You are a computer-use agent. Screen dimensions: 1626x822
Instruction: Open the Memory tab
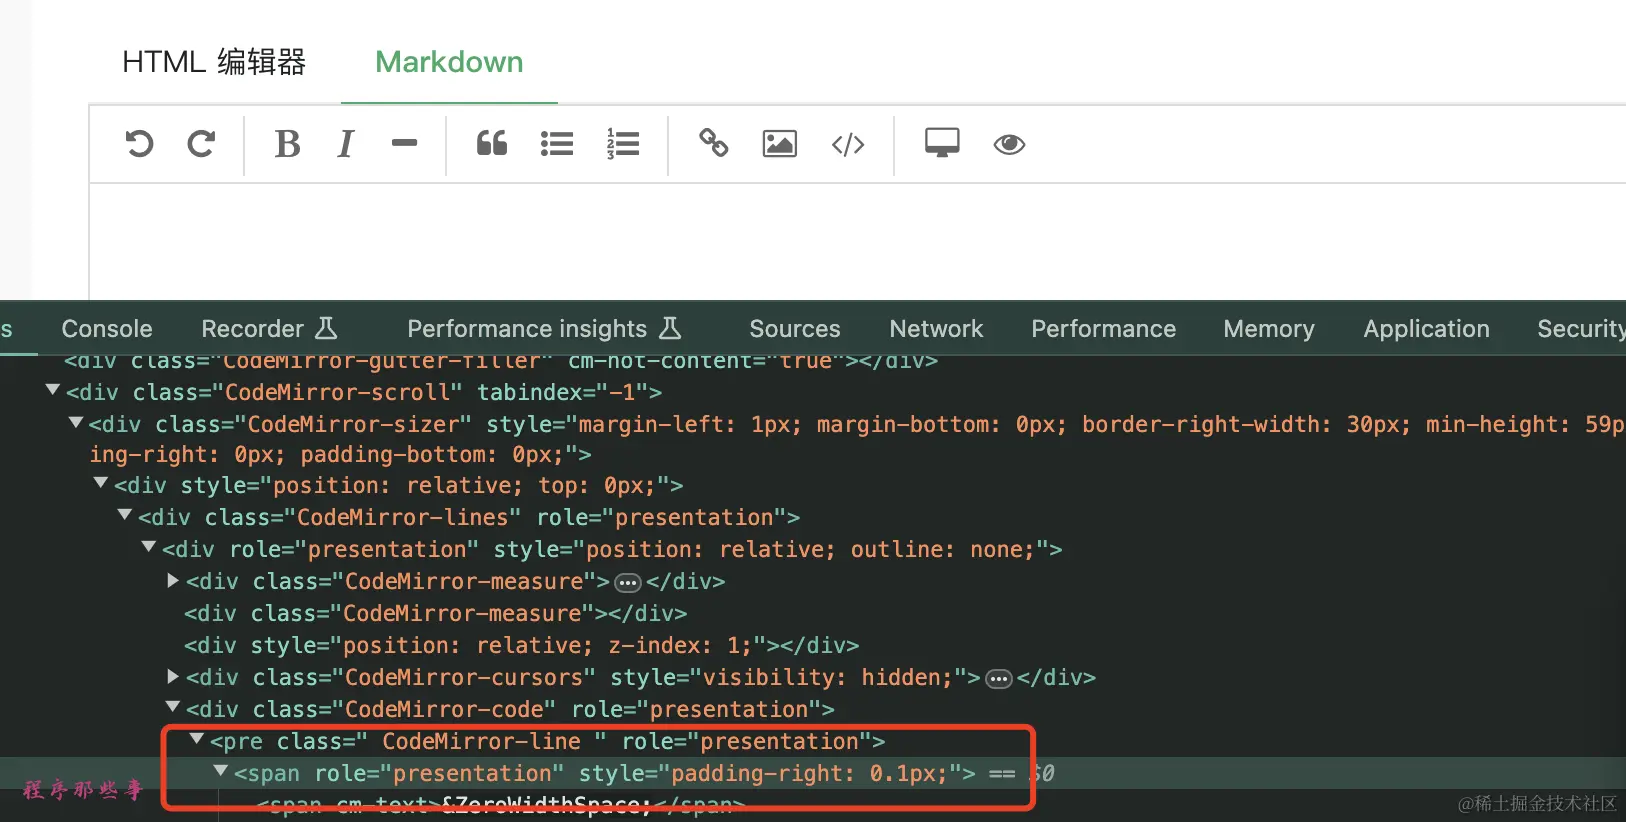[x=1269, y=329]
